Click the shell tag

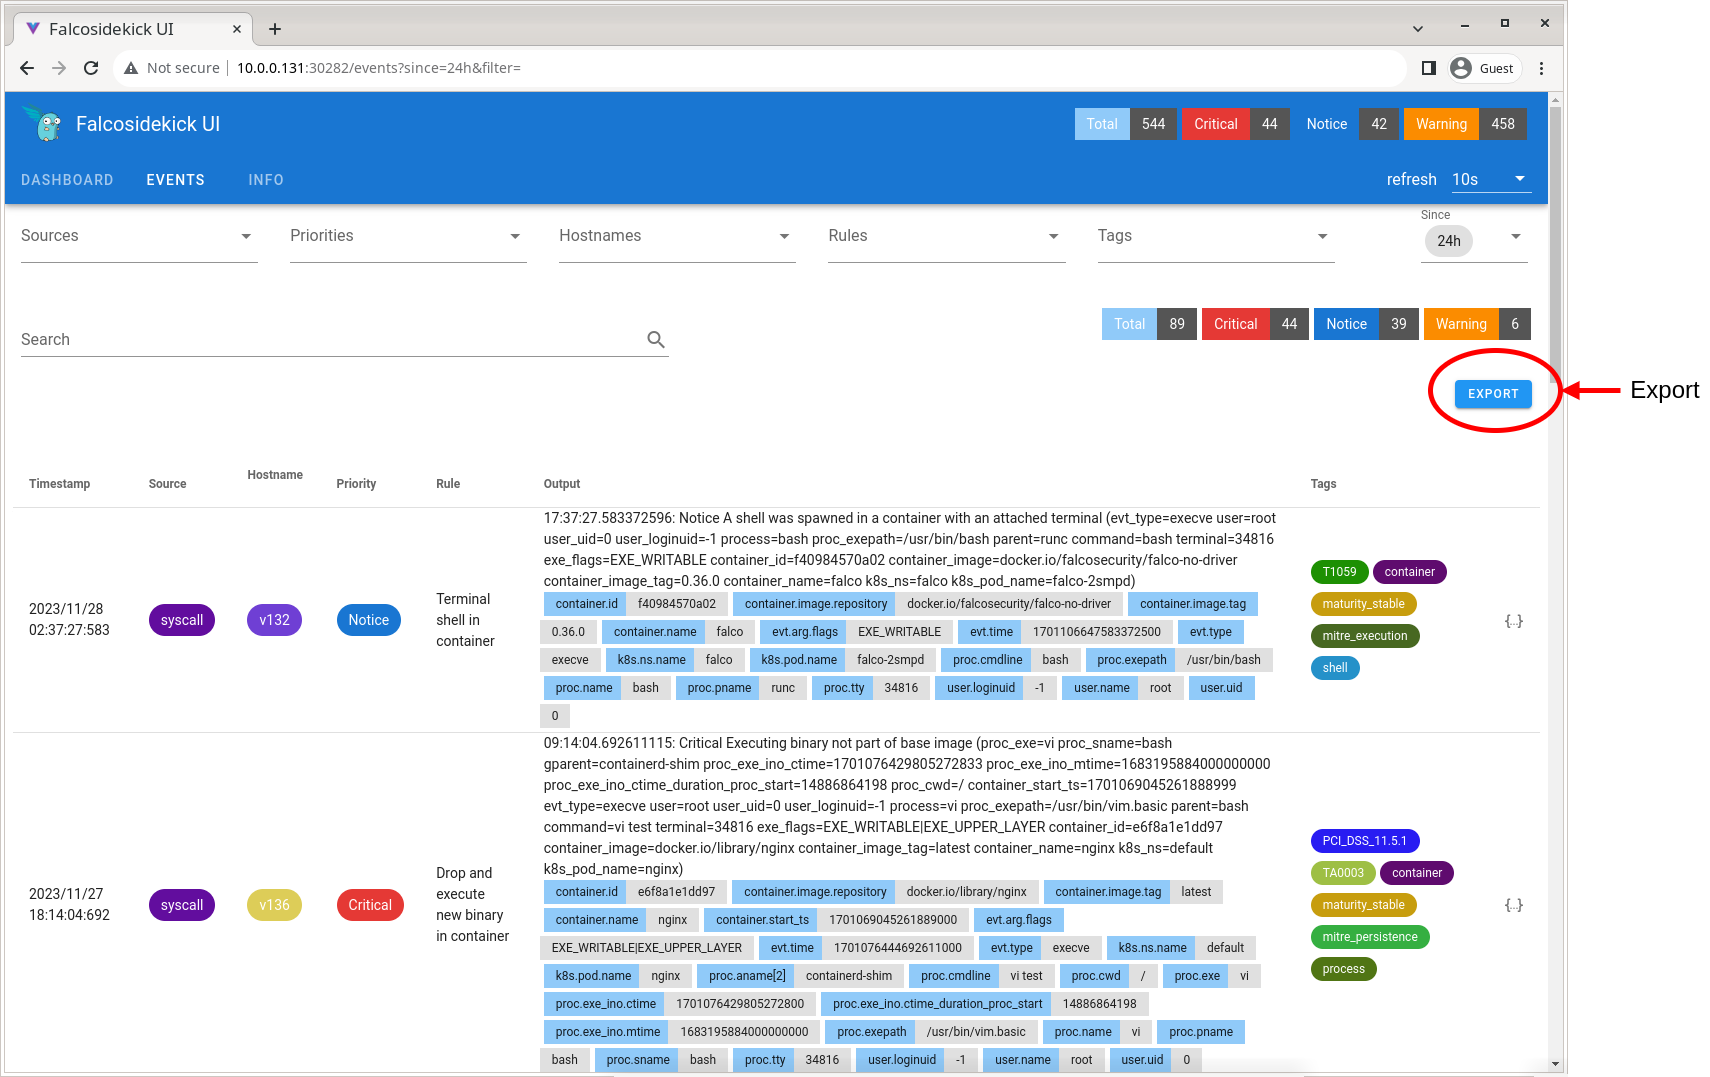[x=1335, y=668]
